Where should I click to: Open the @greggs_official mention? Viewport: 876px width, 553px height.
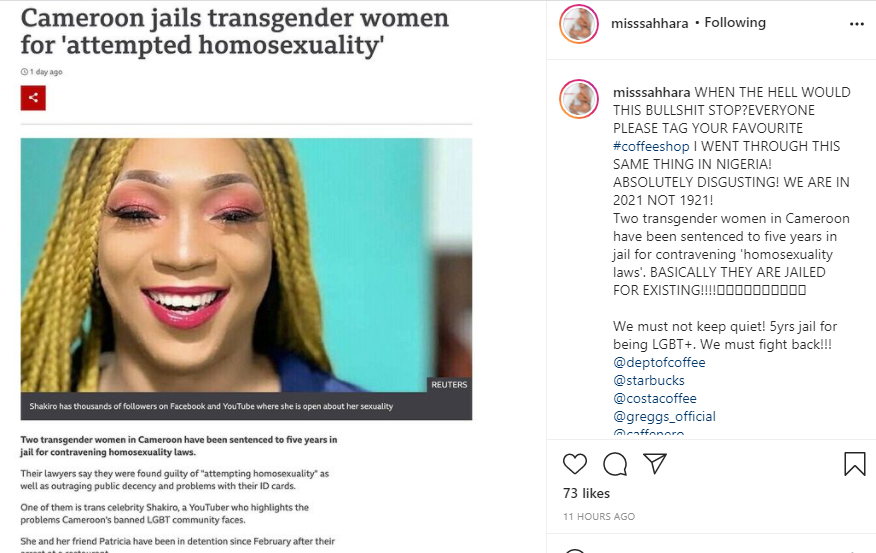tap(664, 417)
